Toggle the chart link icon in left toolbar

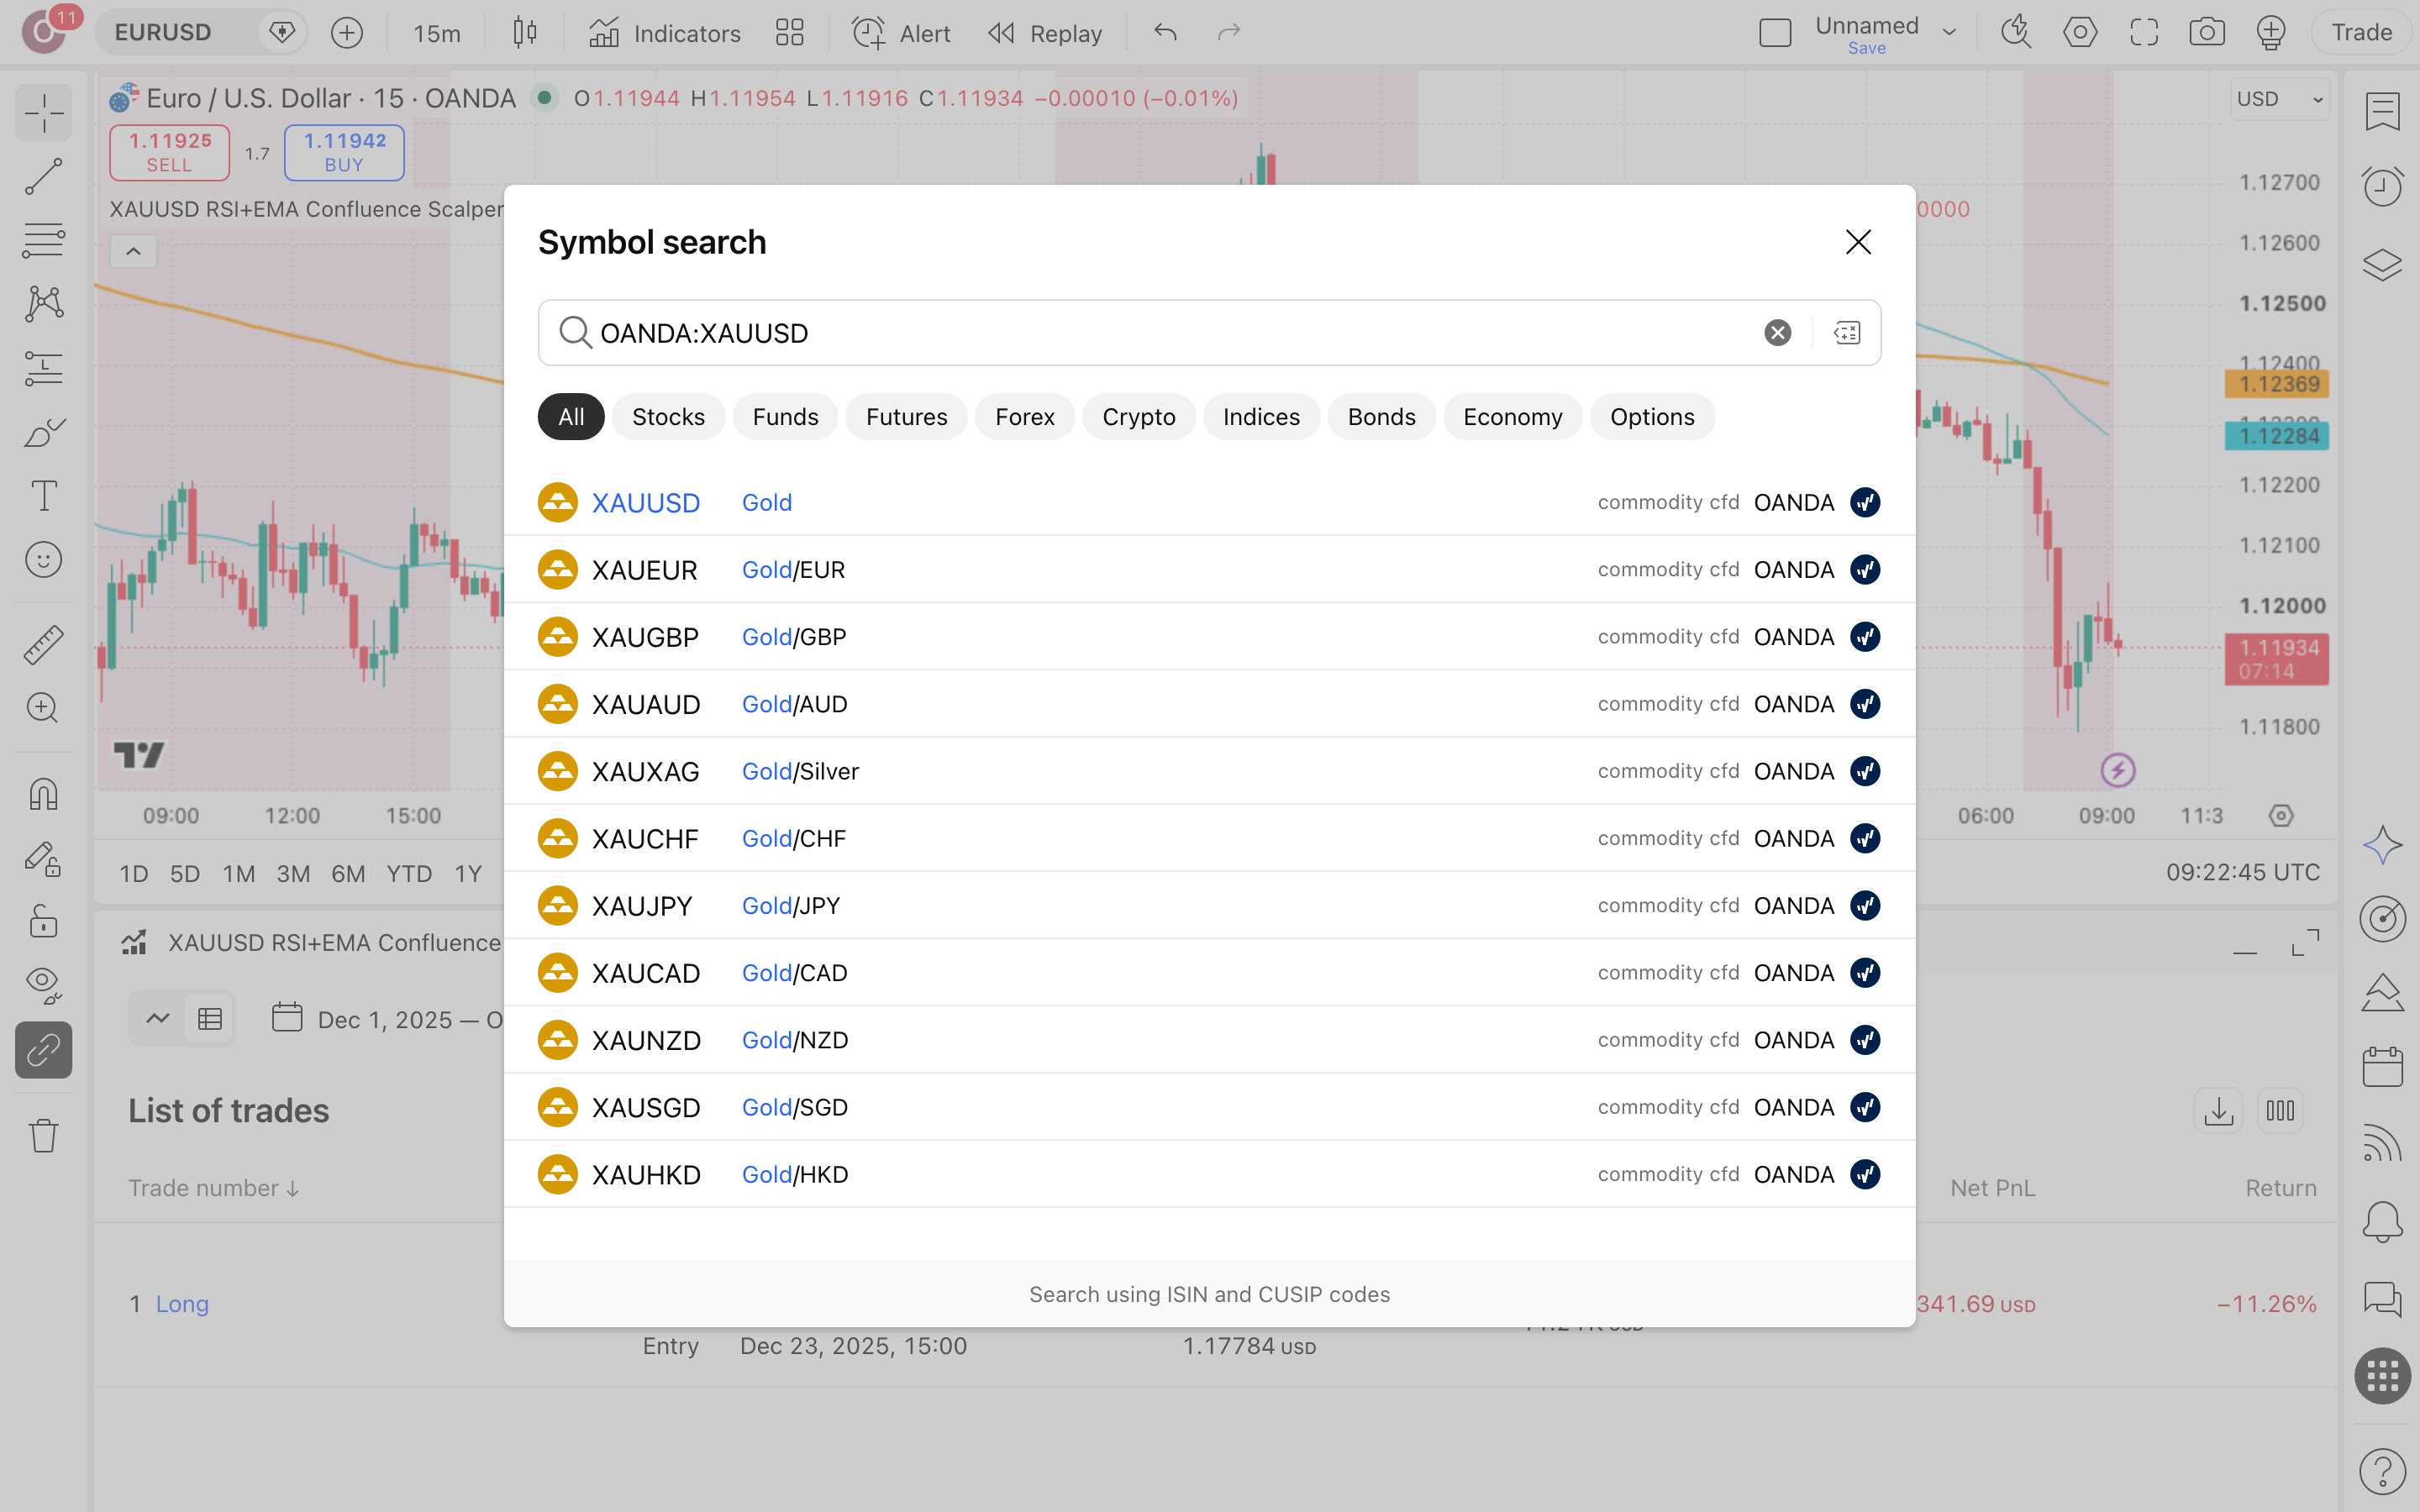point(44,1050)
